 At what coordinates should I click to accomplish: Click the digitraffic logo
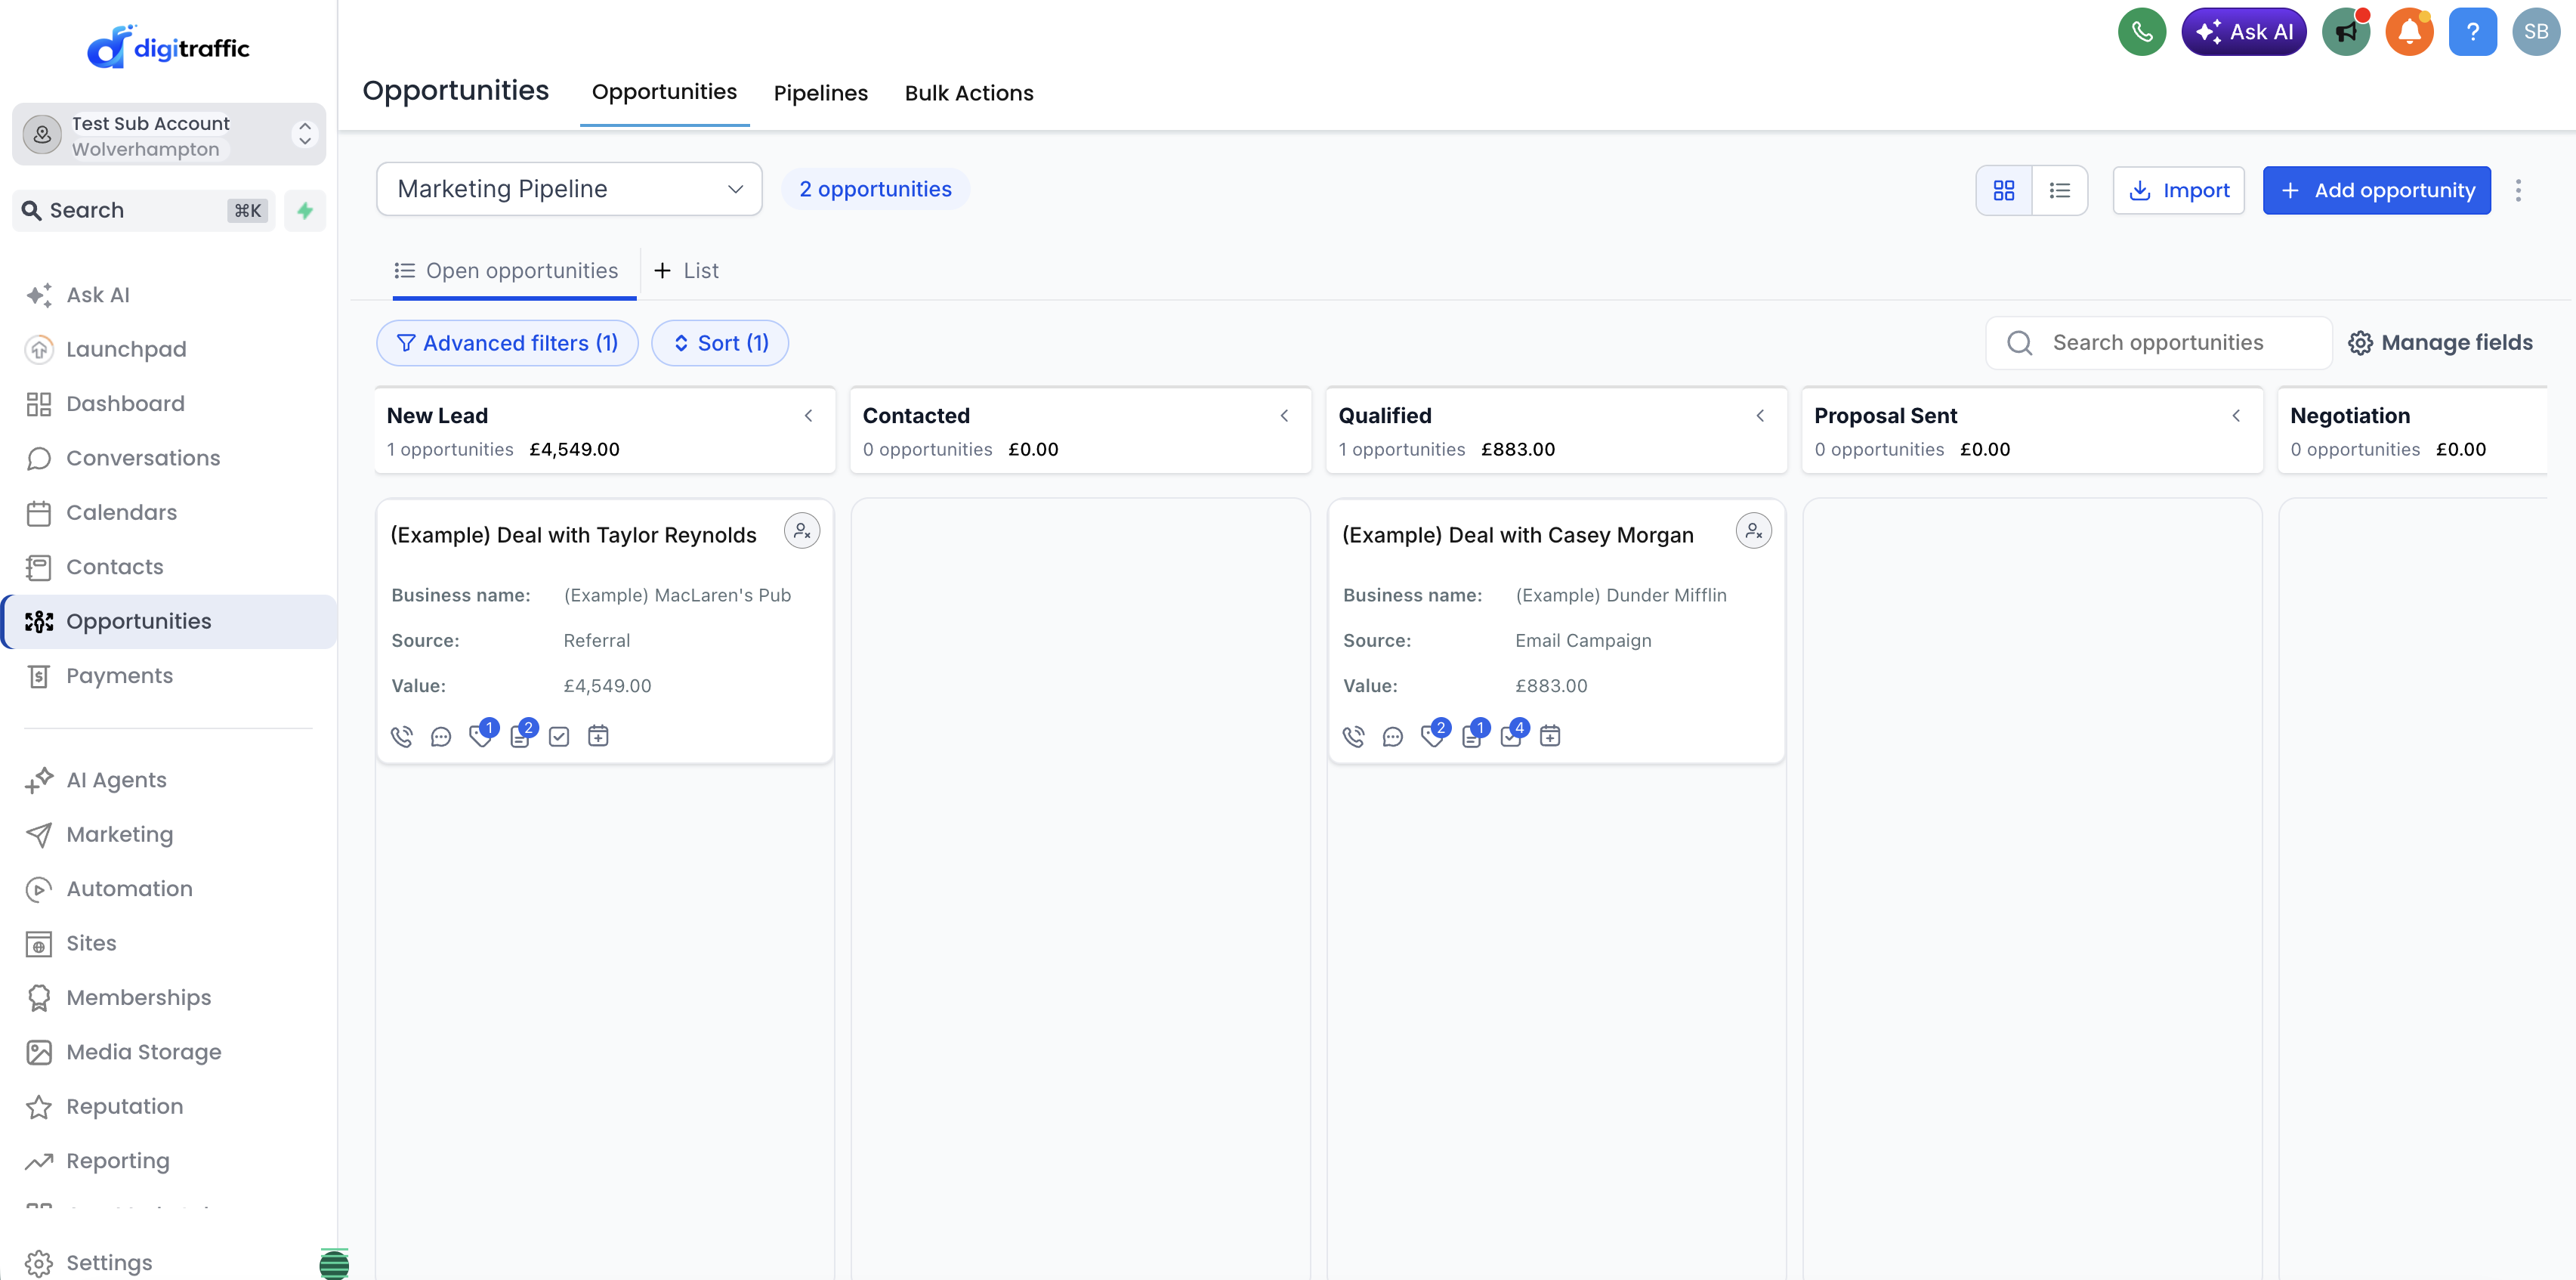pyautogui.click(x=168, y=47)
